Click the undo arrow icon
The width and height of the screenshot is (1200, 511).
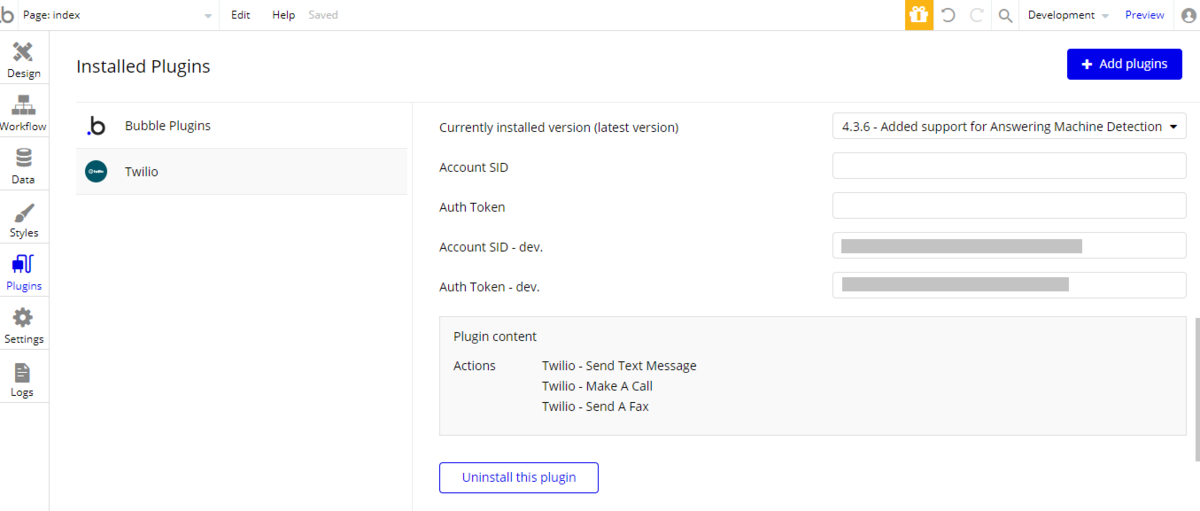[x=948, y=15]
